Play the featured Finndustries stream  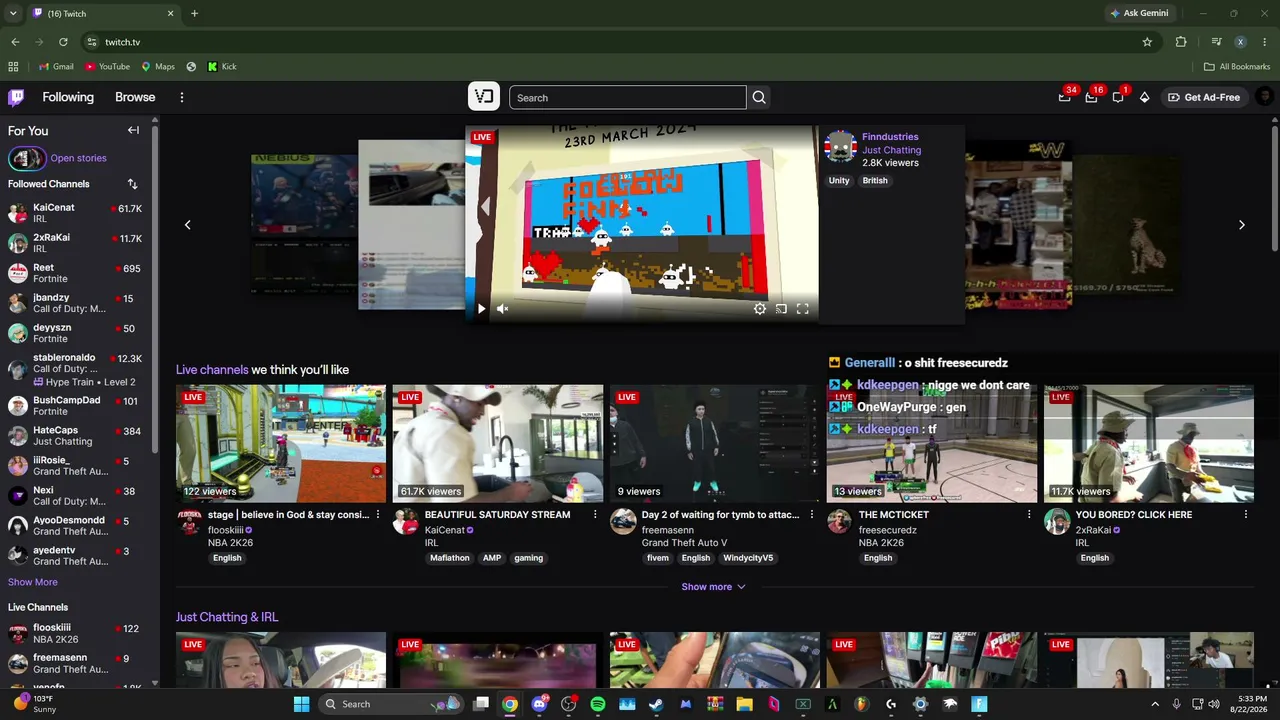pyautogui.click(x=481, y=309)
